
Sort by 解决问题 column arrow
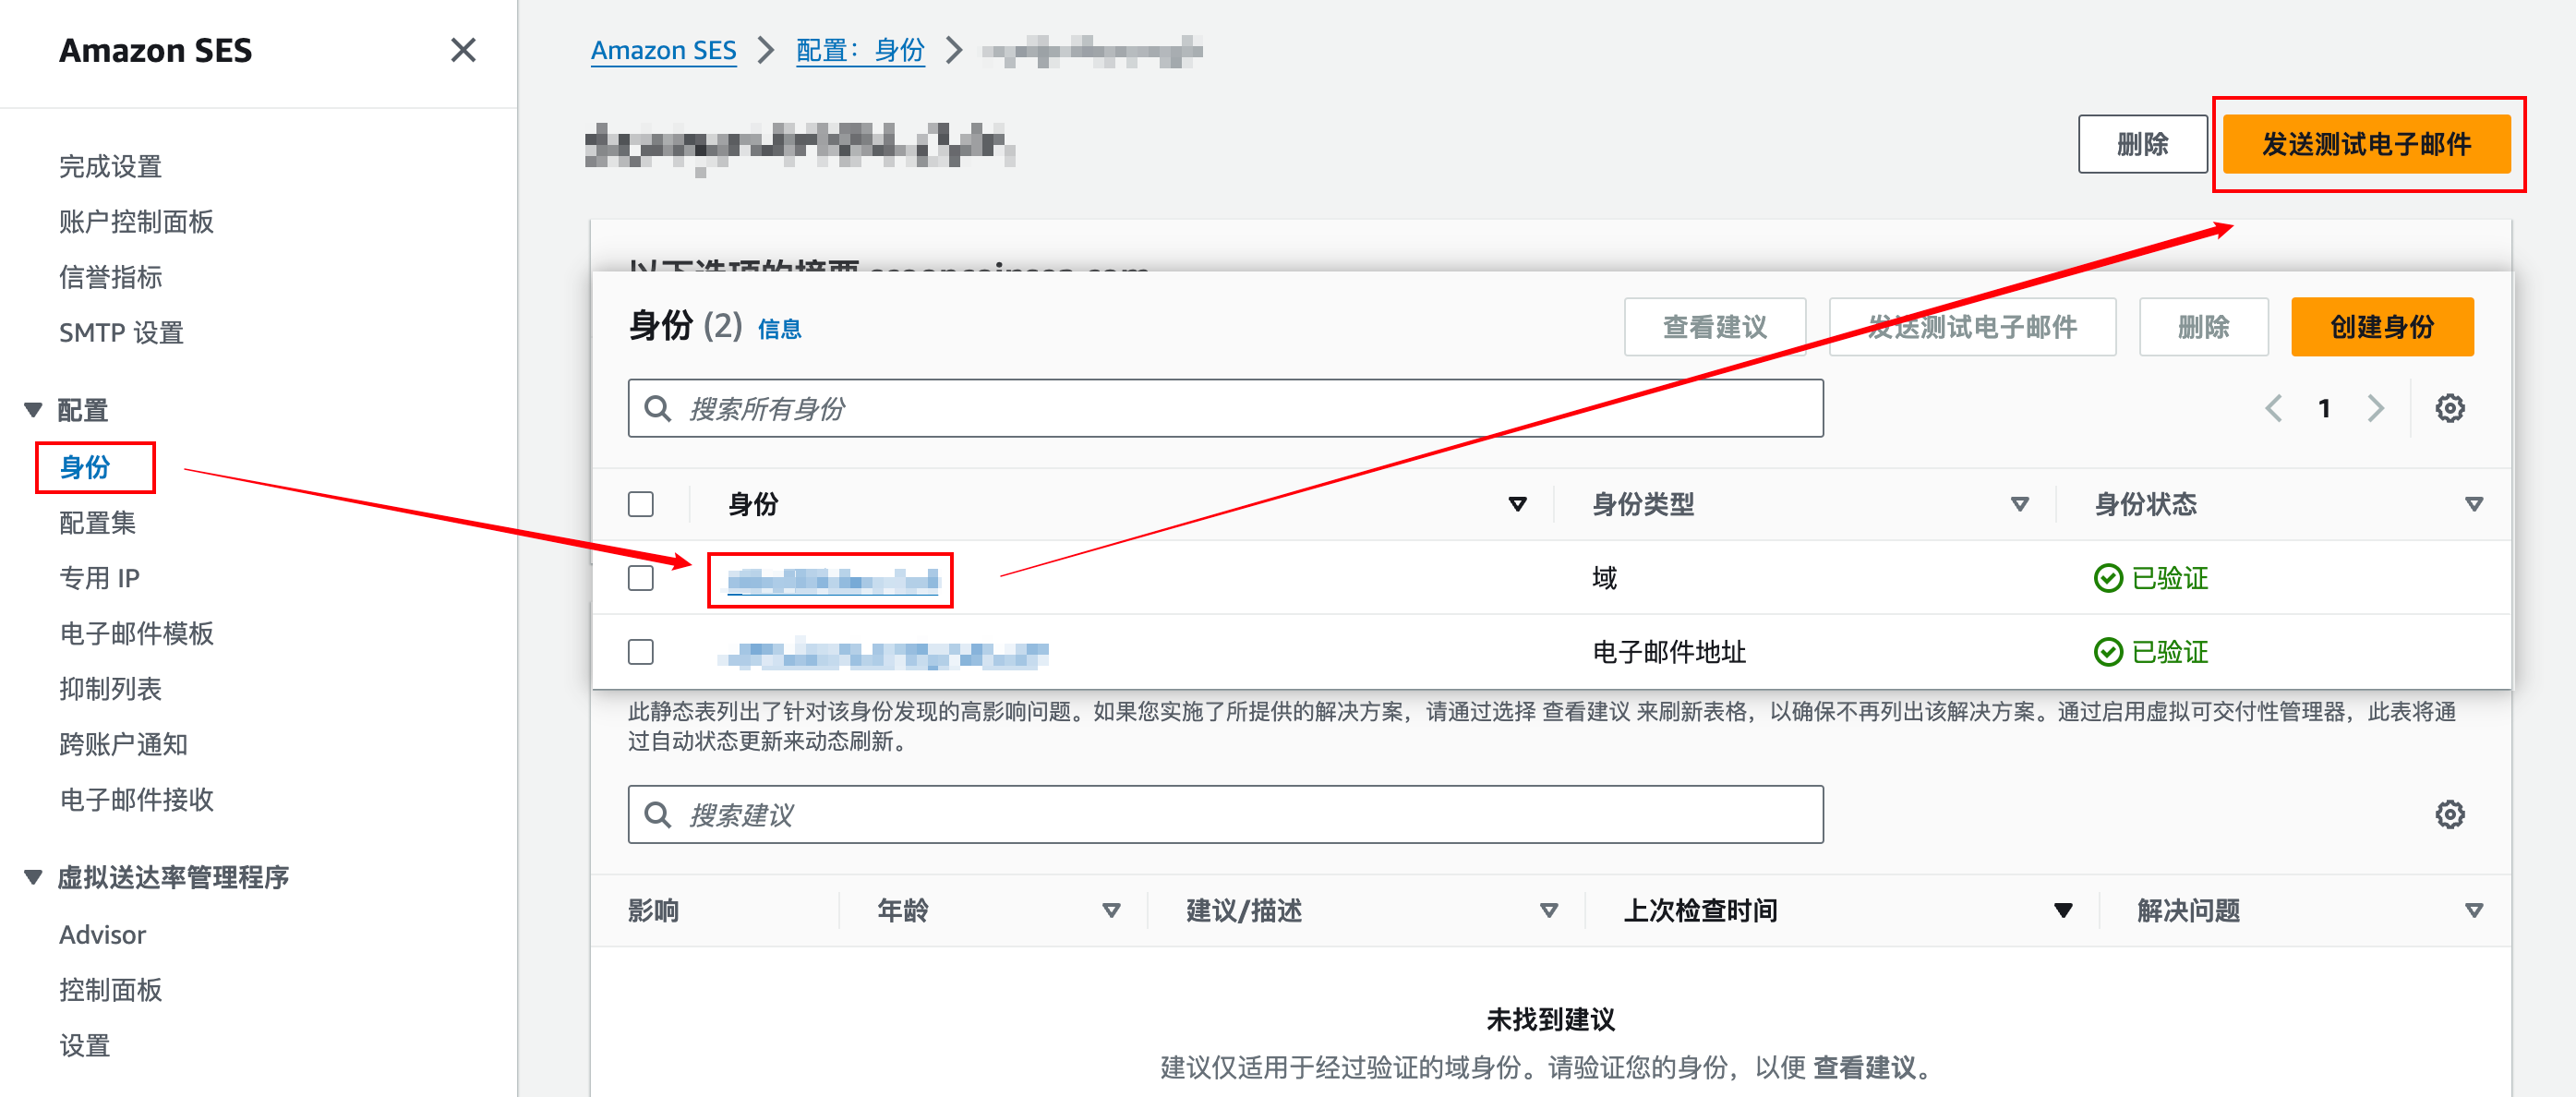point(2473,910)
